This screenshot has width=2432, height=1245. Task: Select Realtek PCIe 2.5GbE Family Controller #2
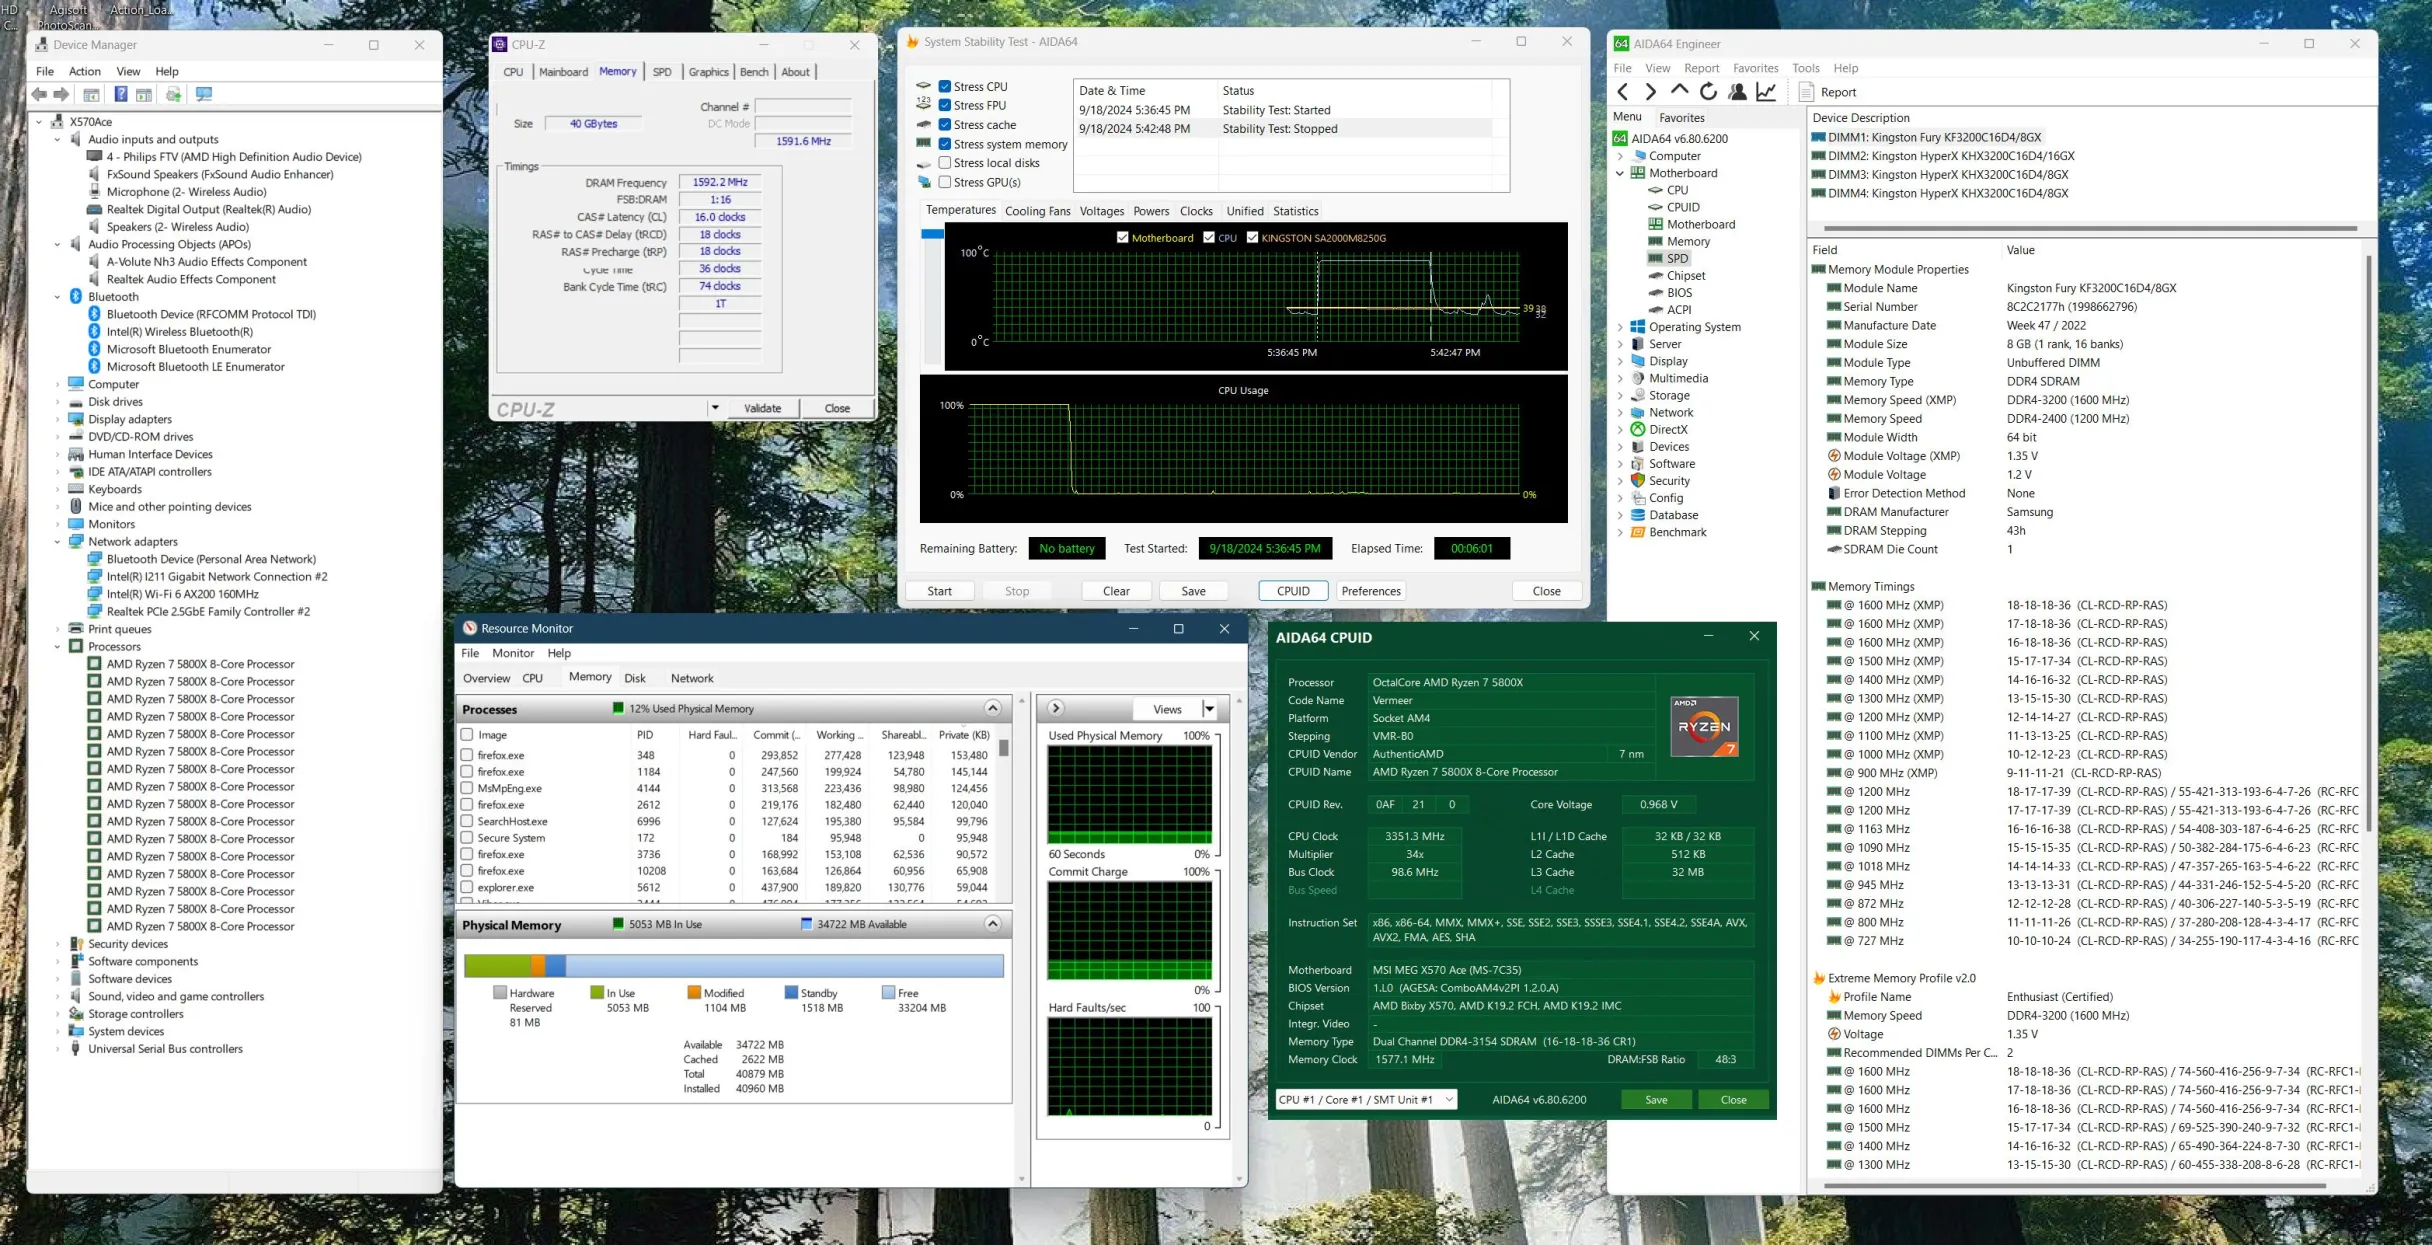[208, 611]
